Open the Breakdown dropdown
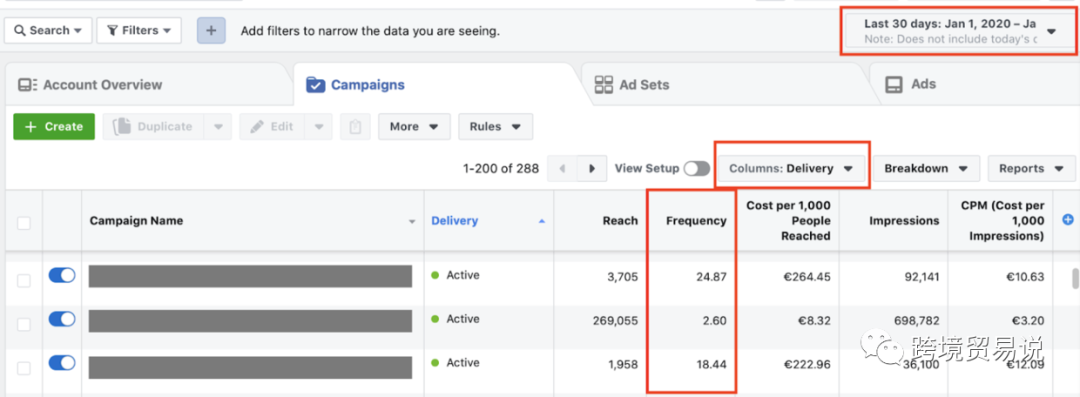The width and height of the screenshot is (1080, 397). (926, 169)
